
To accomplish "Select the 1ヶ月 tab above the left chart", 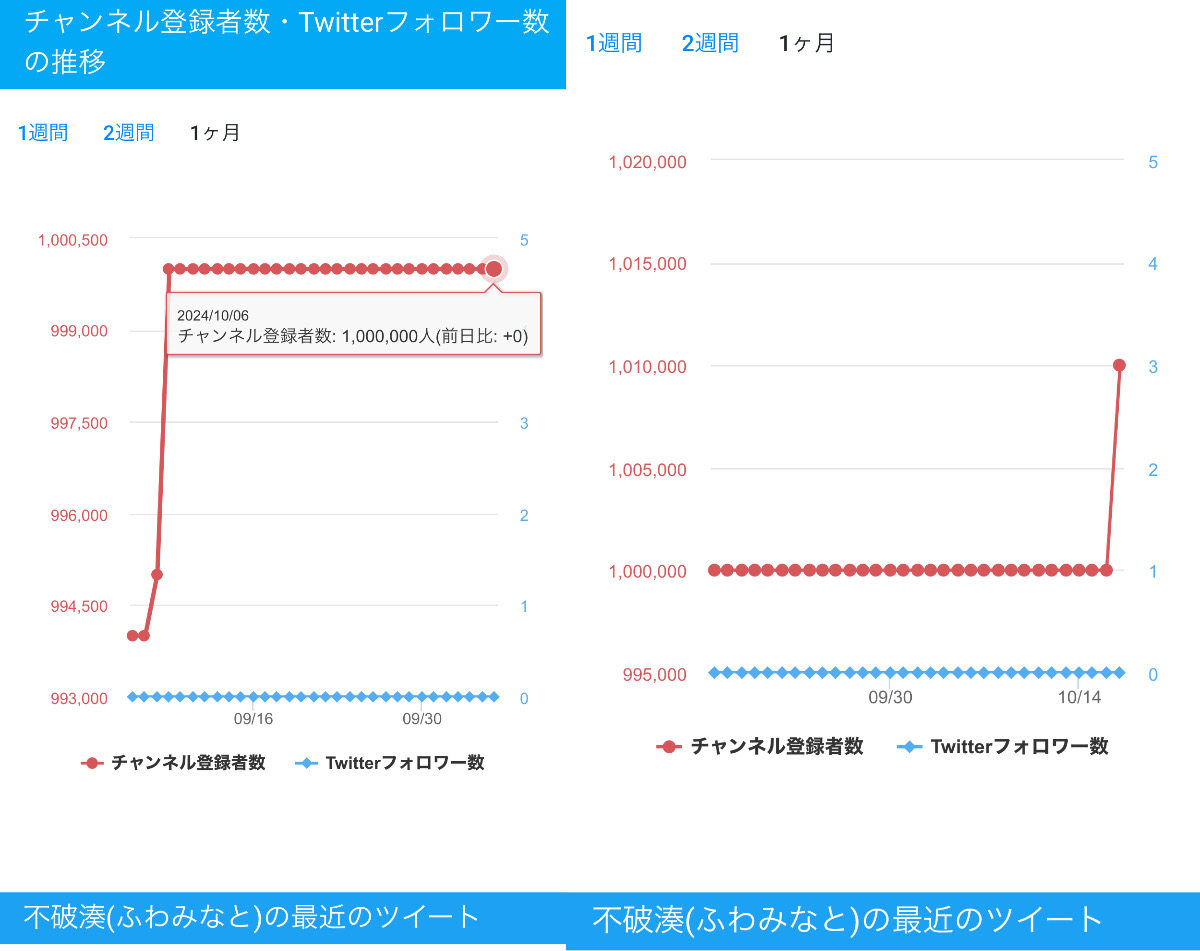I will point(215,133).
